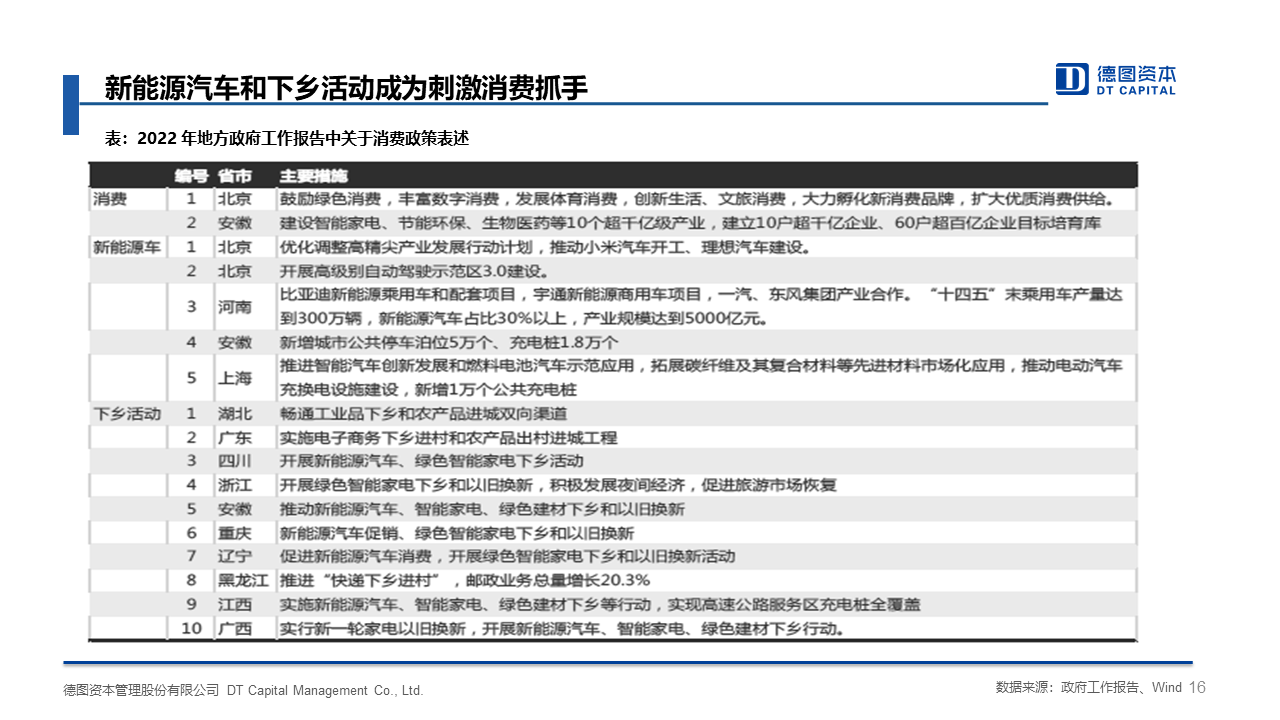Click the 江西 province cell

(234, 604)
